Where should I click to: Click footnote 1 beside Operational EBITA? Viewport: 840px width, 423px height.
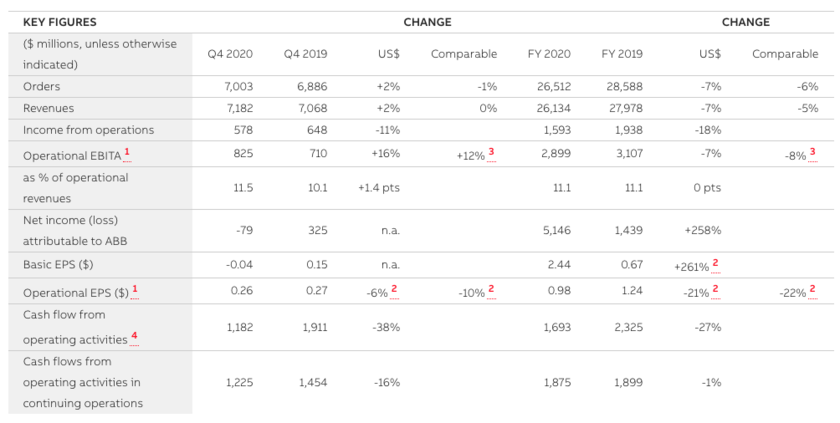click(x=127, y=151)
